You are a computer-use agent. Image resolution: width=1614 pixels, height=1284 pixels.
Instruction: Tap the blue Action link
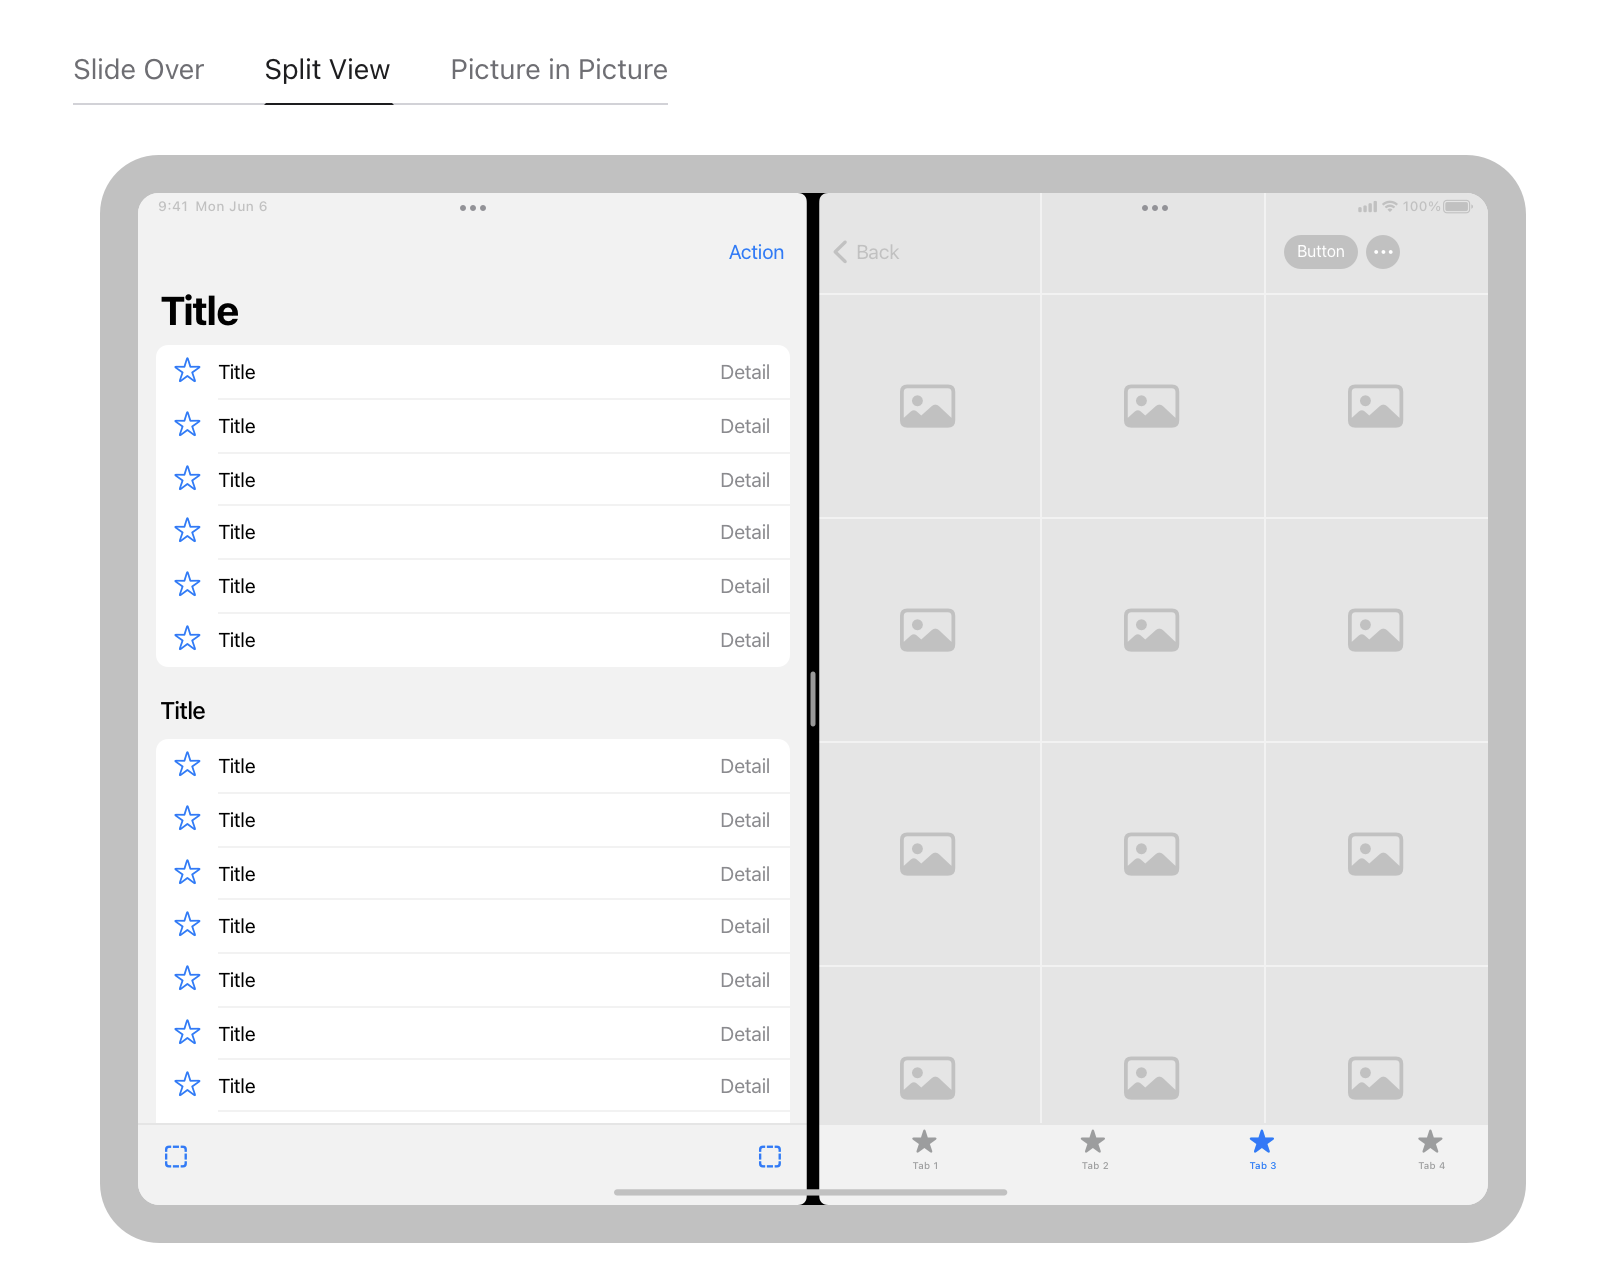click(x=755, y=253)
